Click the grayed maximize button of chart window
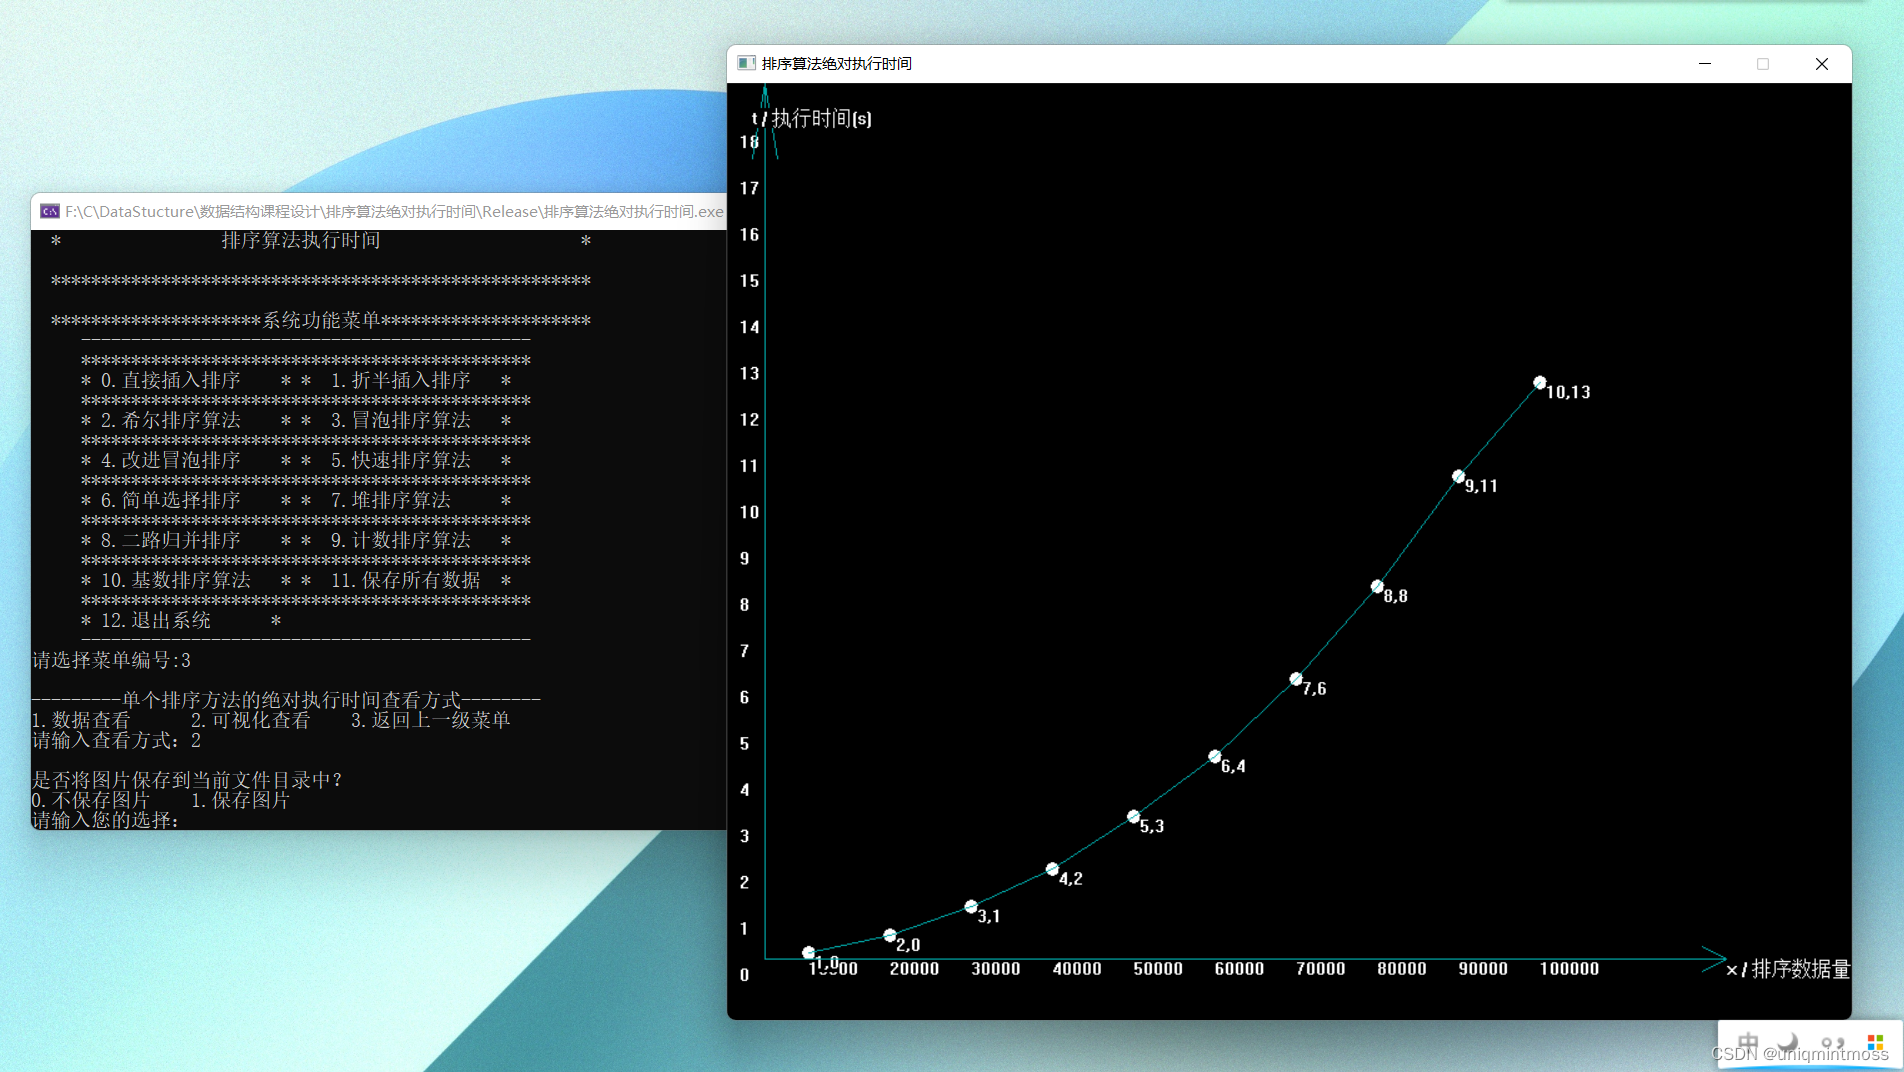The image size is (1904, 1072). (1763, 63)
